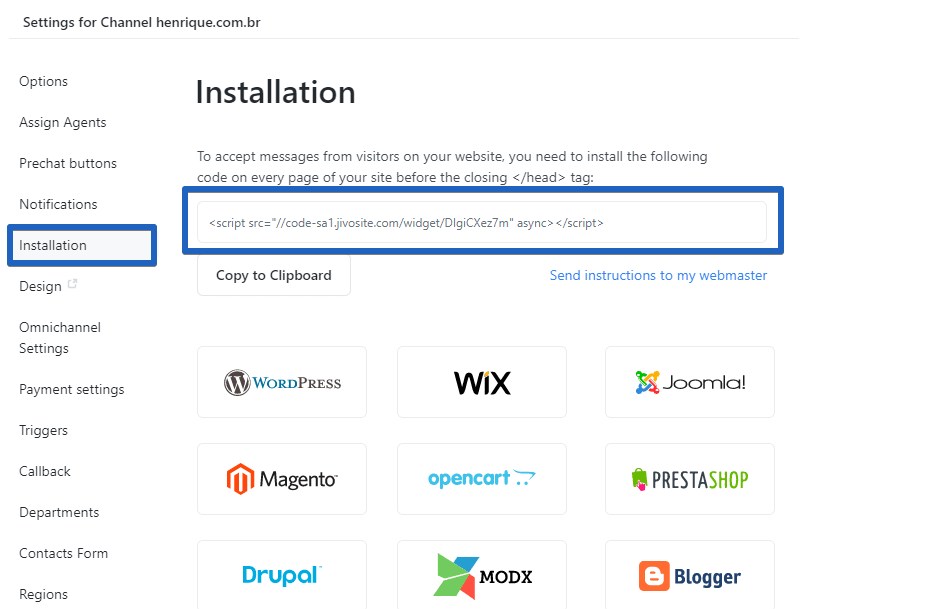947x609 pixels.
Task: Open Callback settings
Action: point(45,472)
